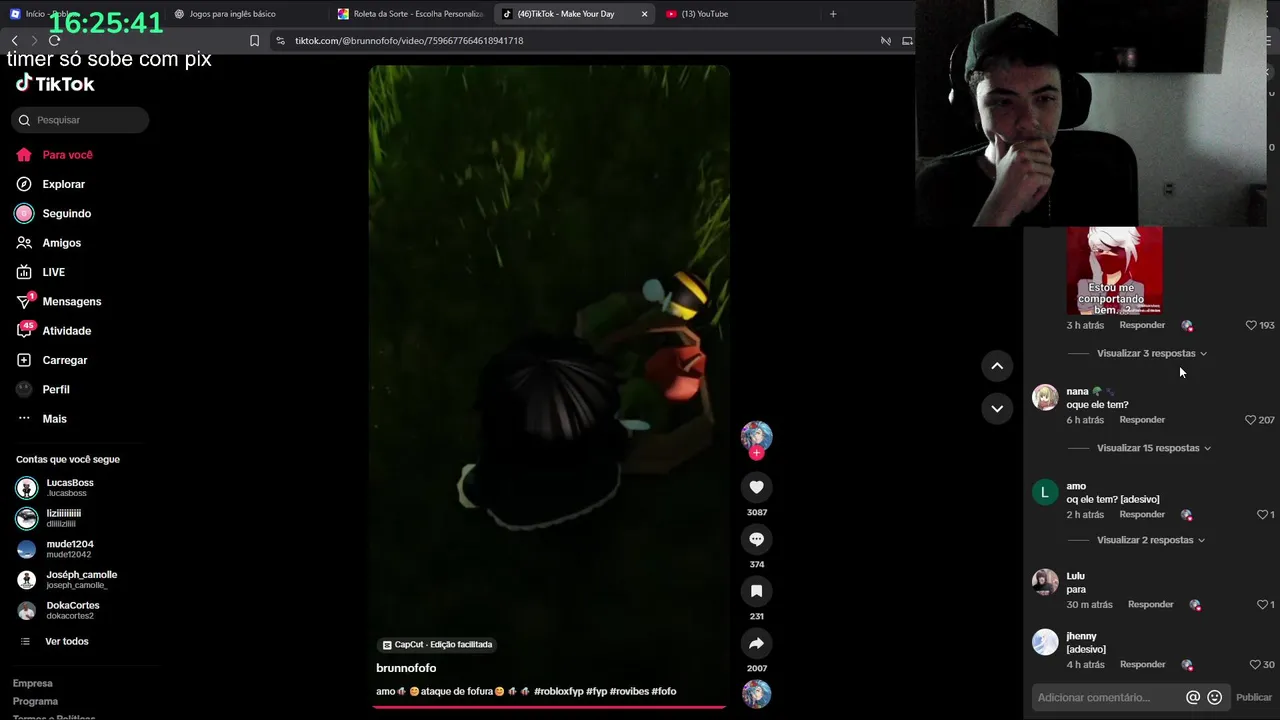
Task: Bookmark the video with favorites icon
Action: pyautogui.click(x=756, y=591)
